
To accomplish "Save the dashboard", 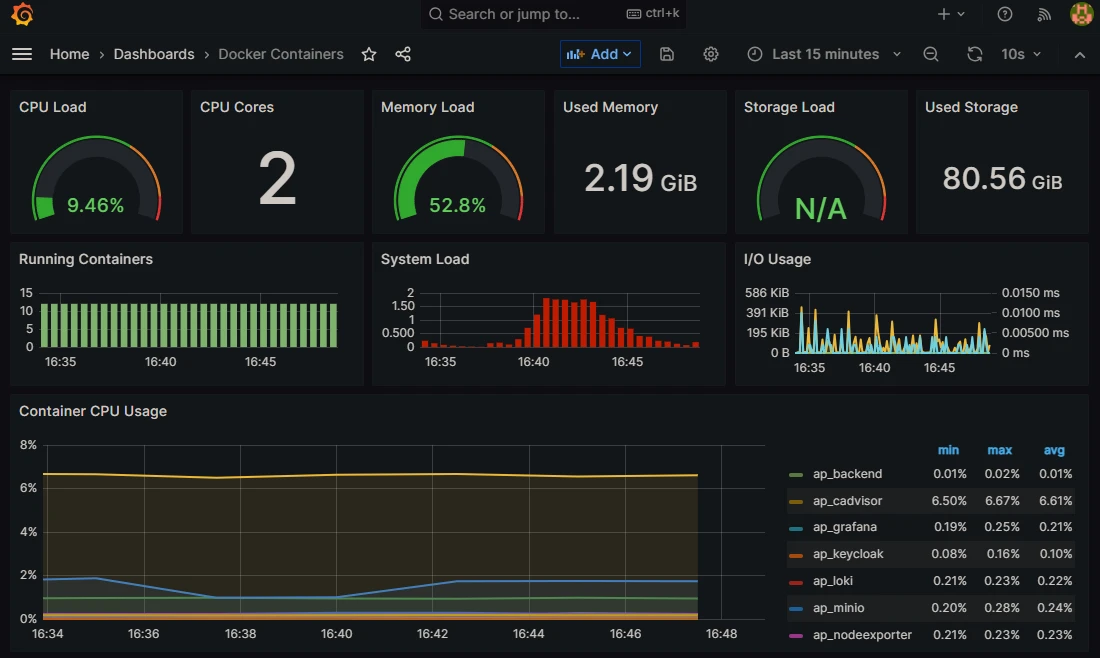I will click(666, 54).
